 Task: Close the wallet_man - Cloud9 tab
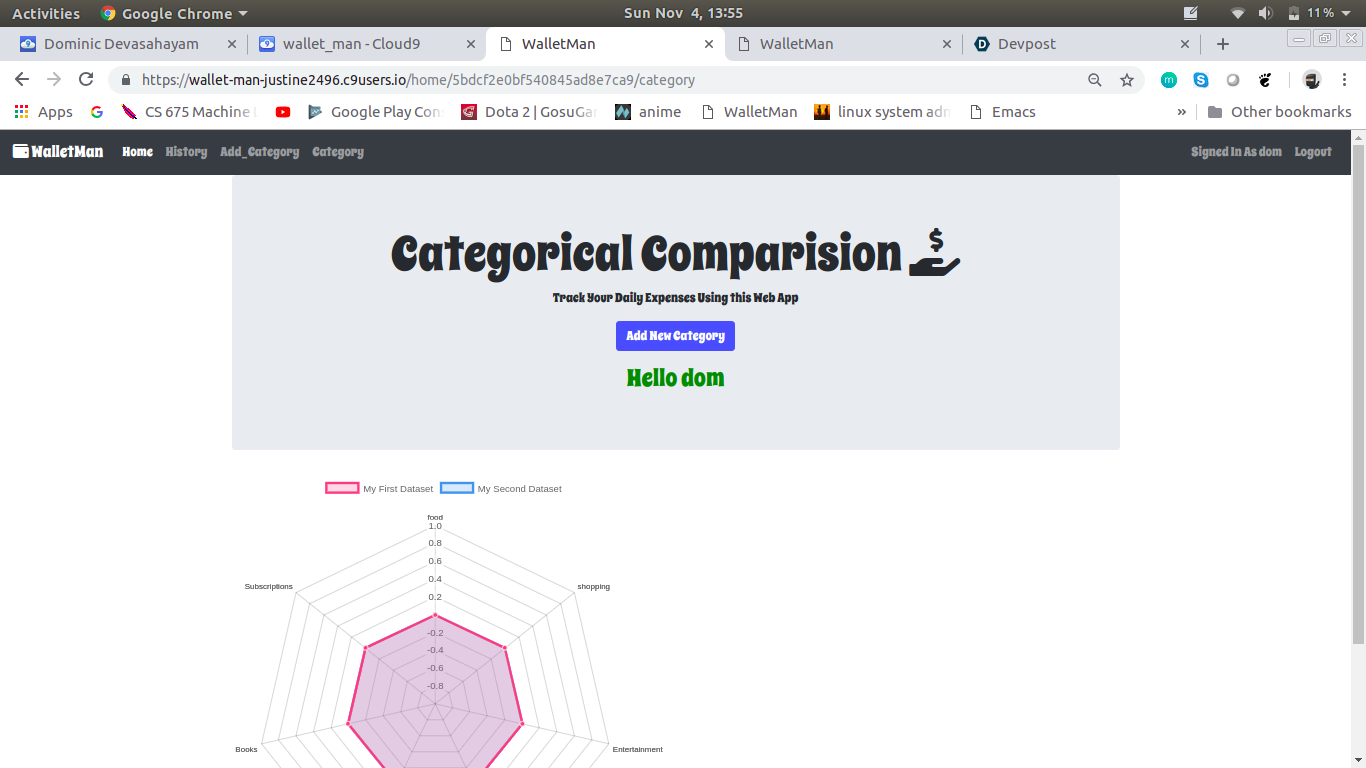(470, 44)
